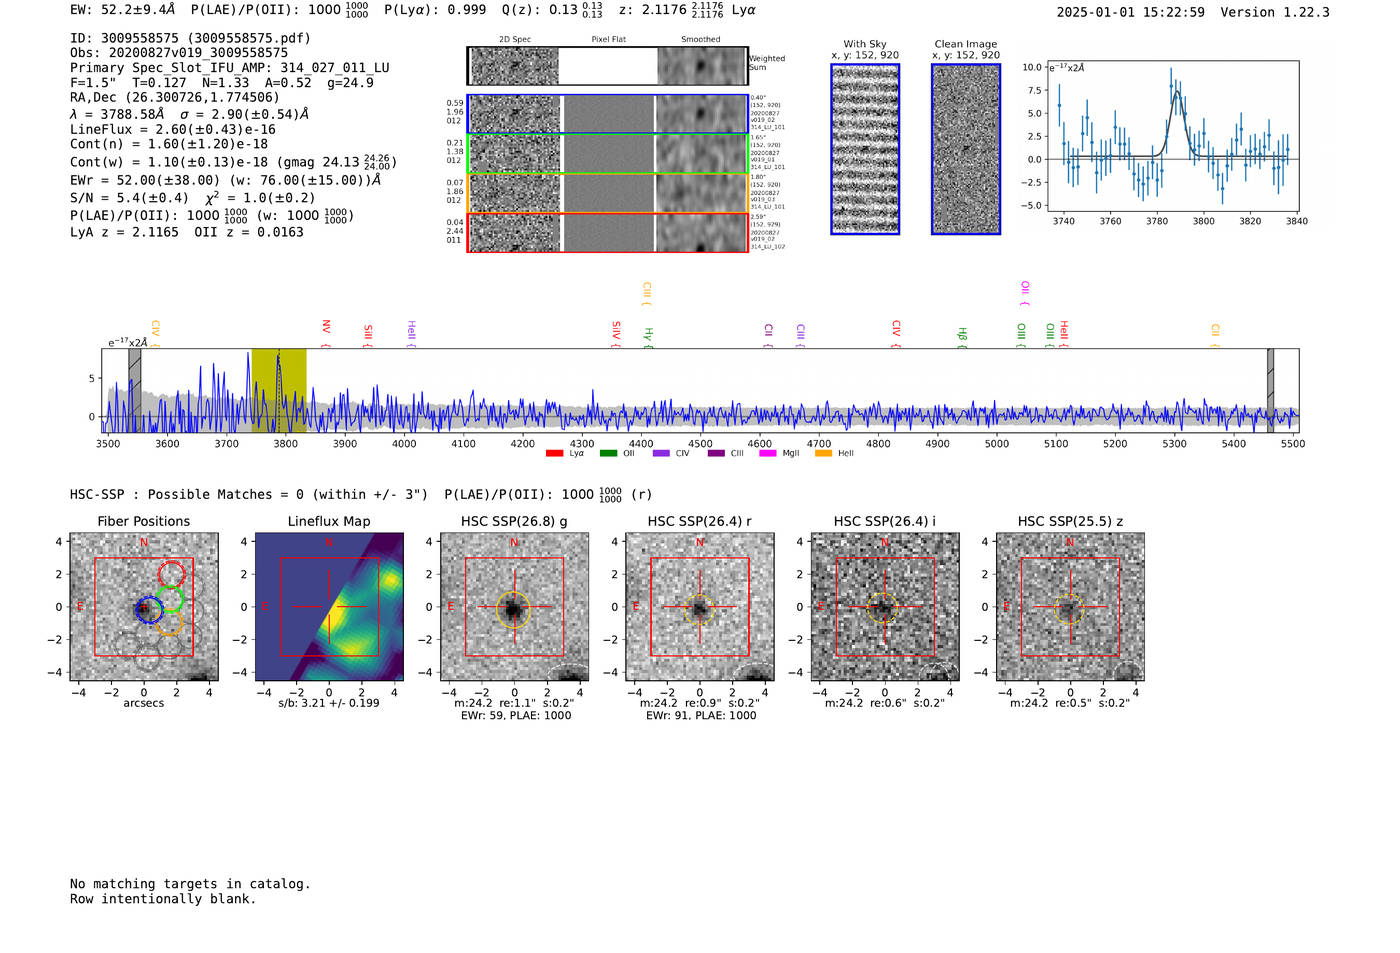
Task: Open the green-bordered 2D spectrum fiber row
Action: coord(607,154)
